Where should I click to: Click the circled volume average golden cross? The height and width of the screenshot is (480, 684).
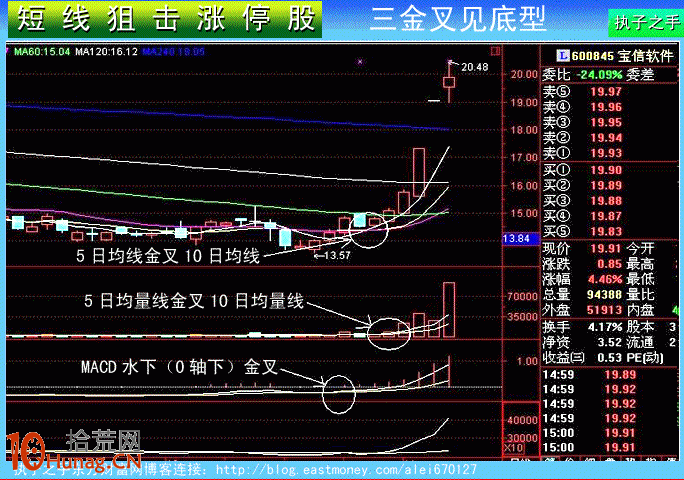383,329
